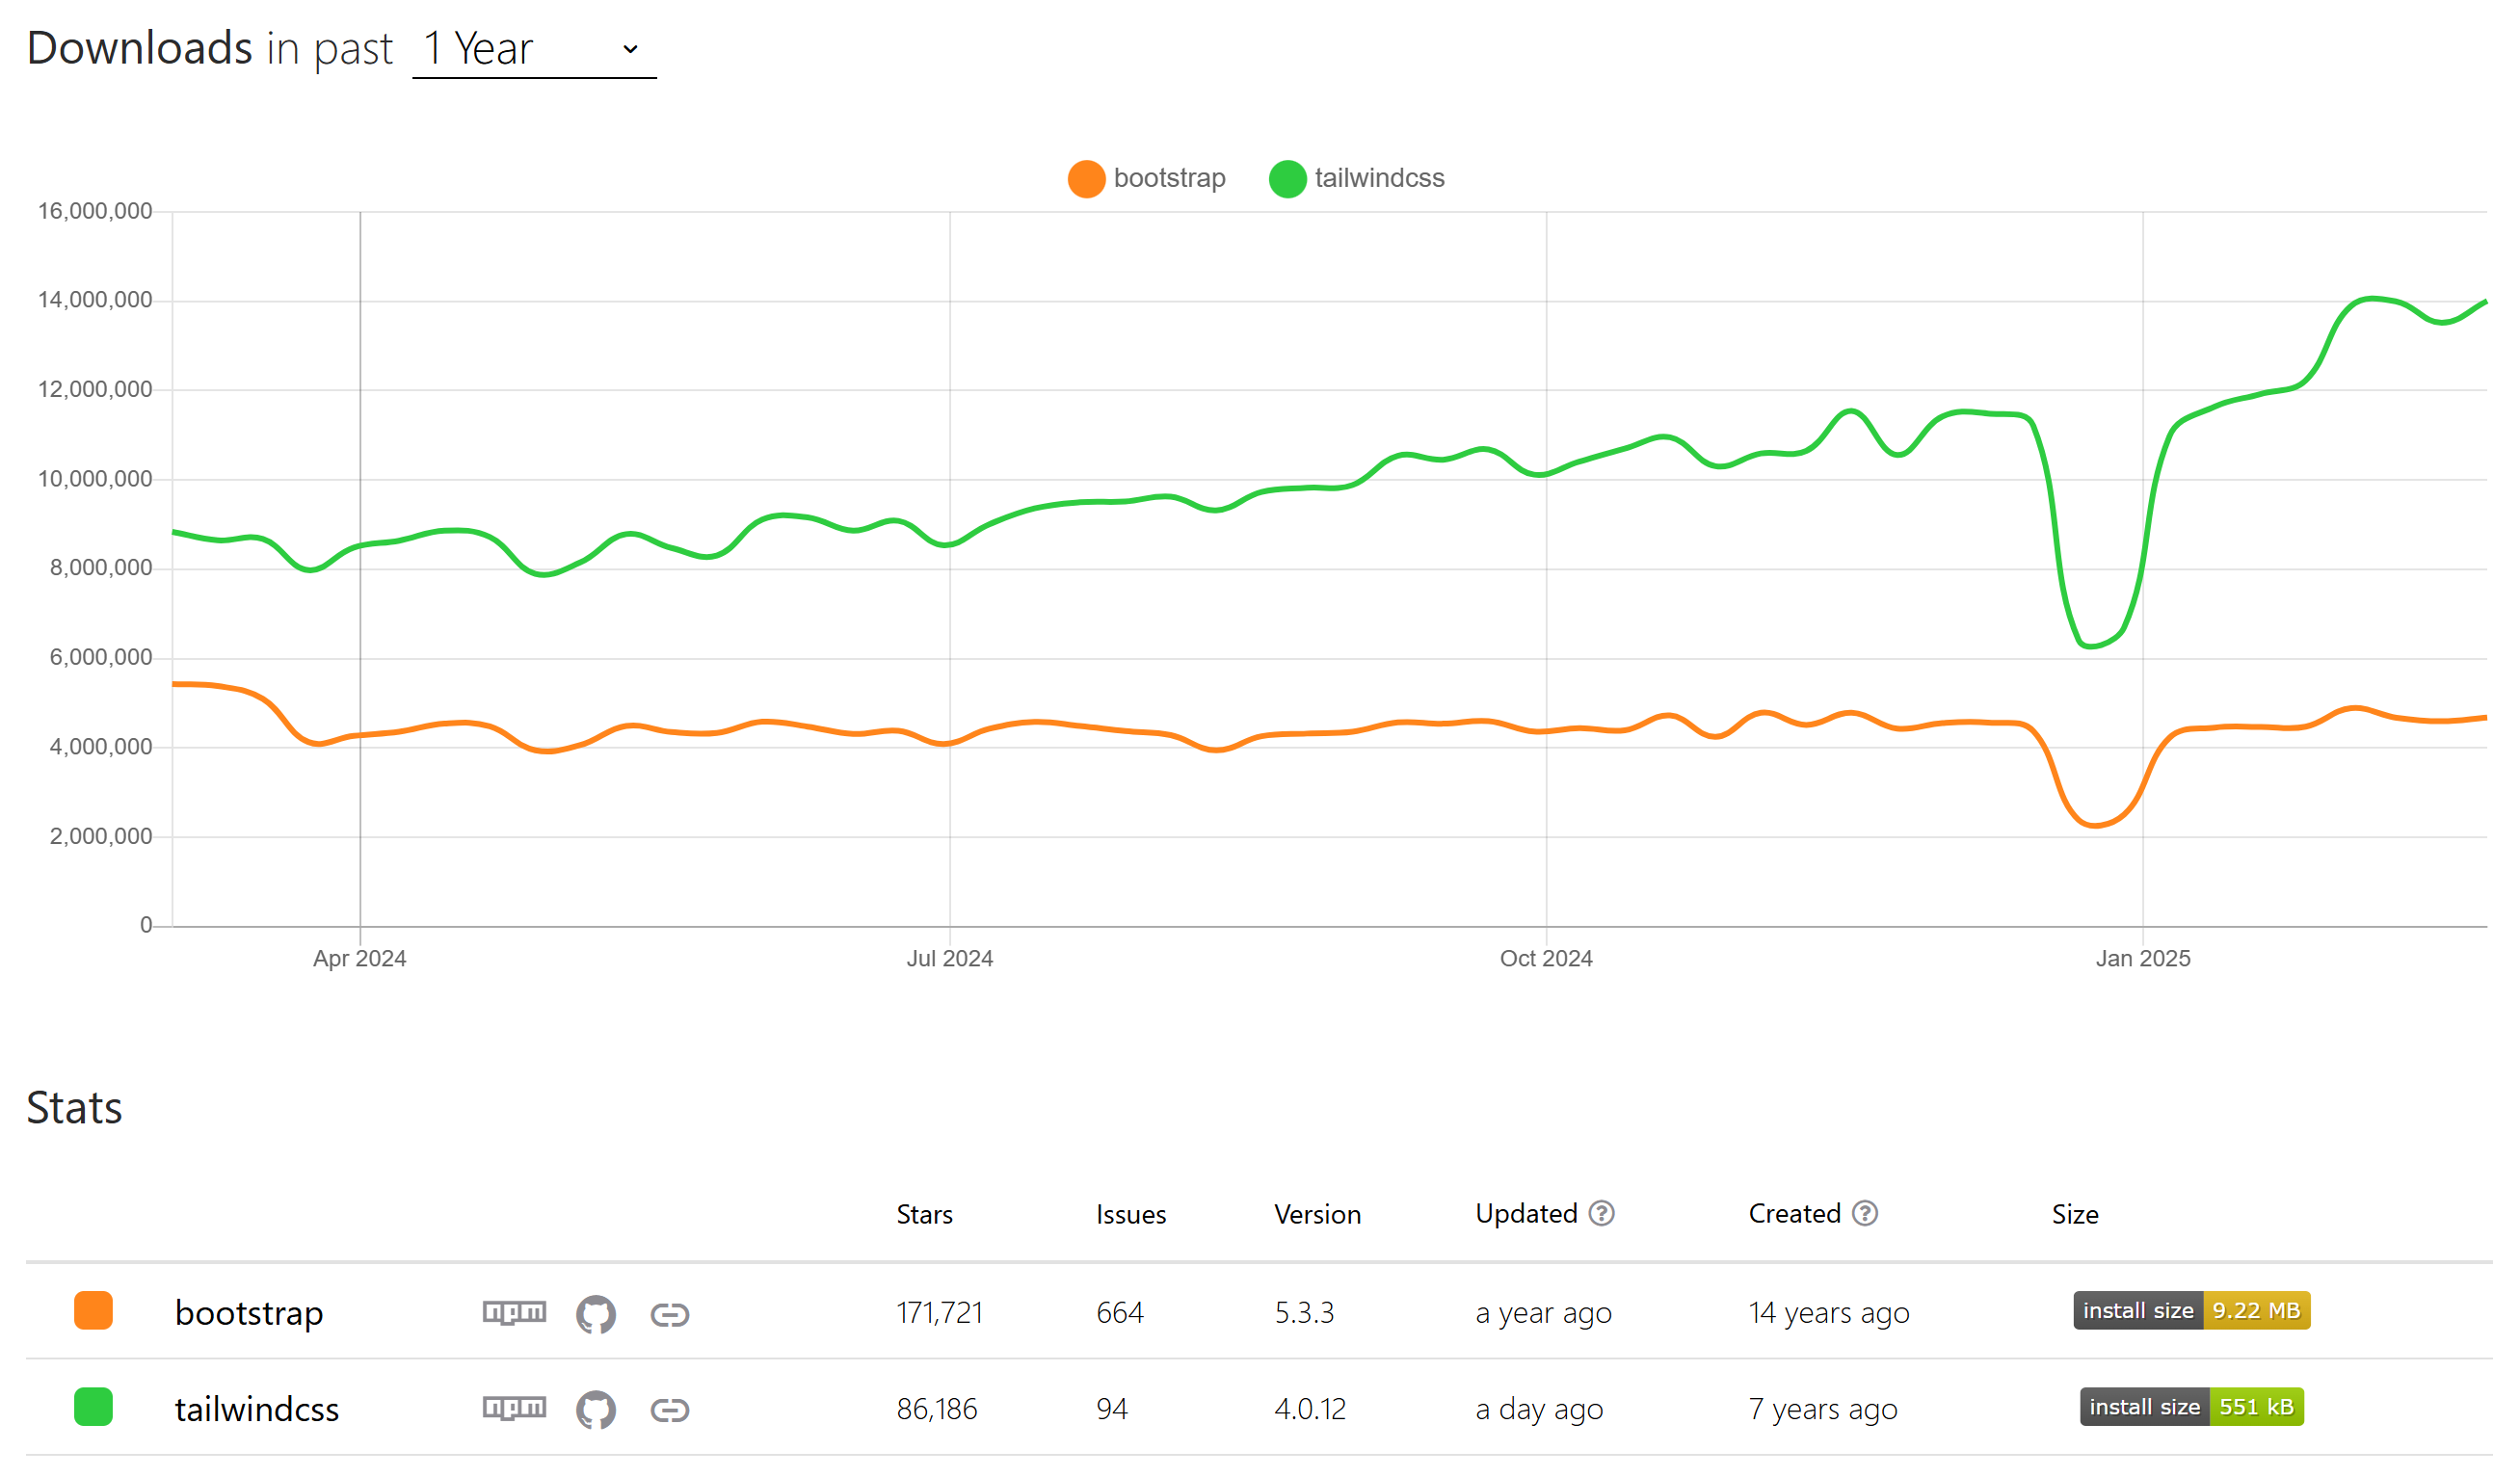Click bootstrap's '14 years ago' created value
The image size is (2520, 1477).
click(x=1828, y=1312)
